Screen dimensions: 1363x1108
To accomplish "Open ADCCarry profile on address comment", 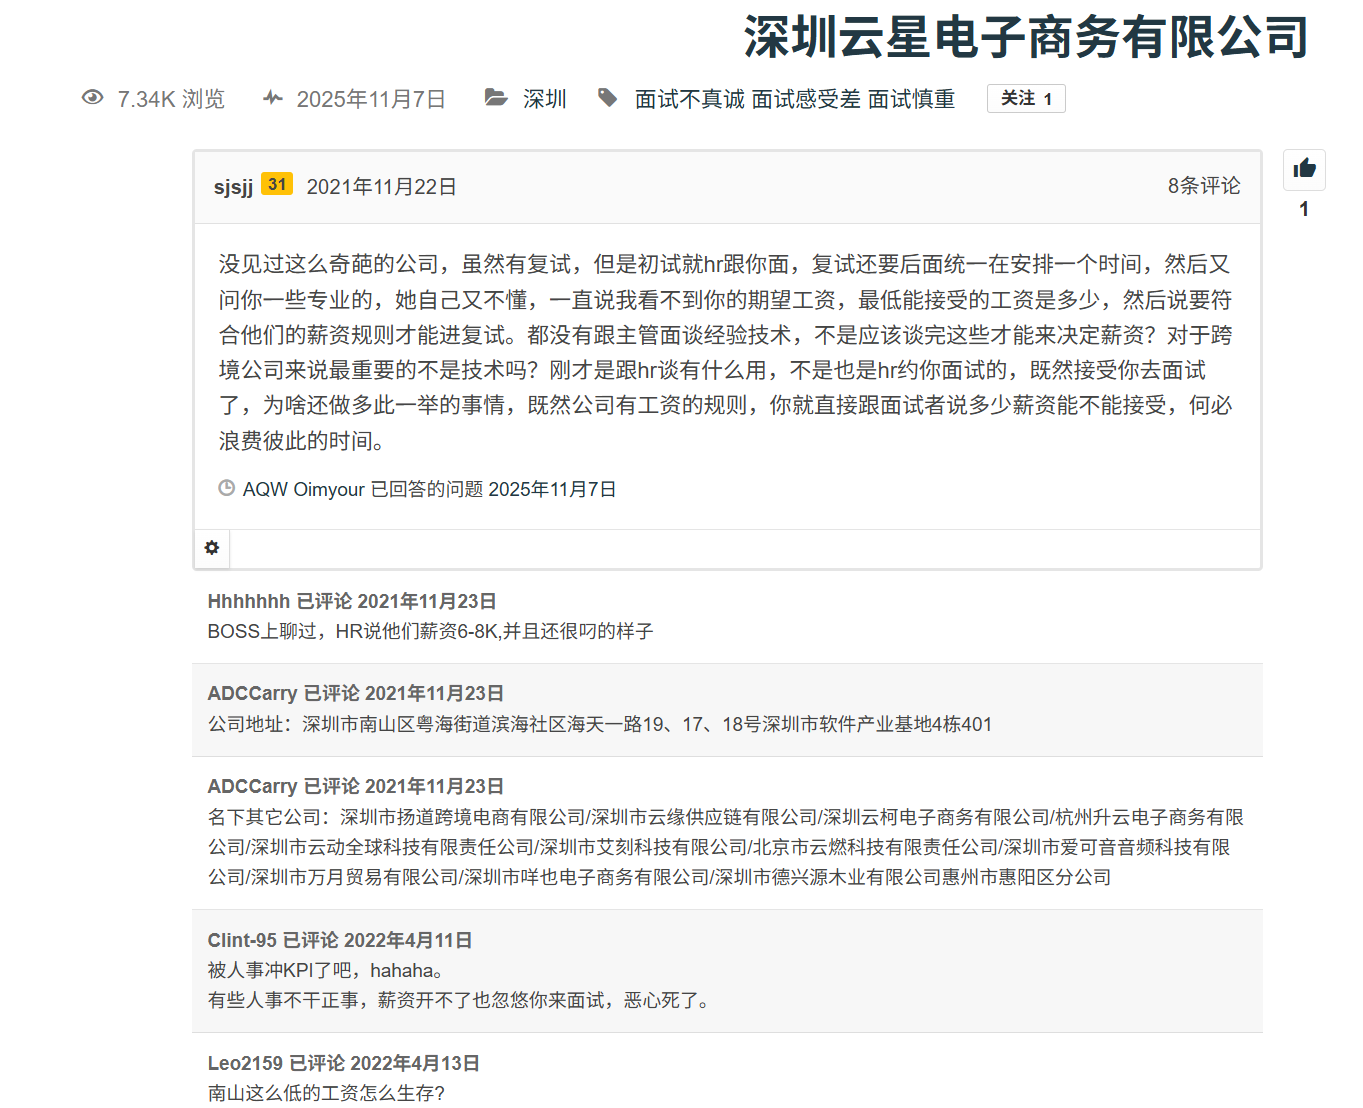I will click(252, 693).
